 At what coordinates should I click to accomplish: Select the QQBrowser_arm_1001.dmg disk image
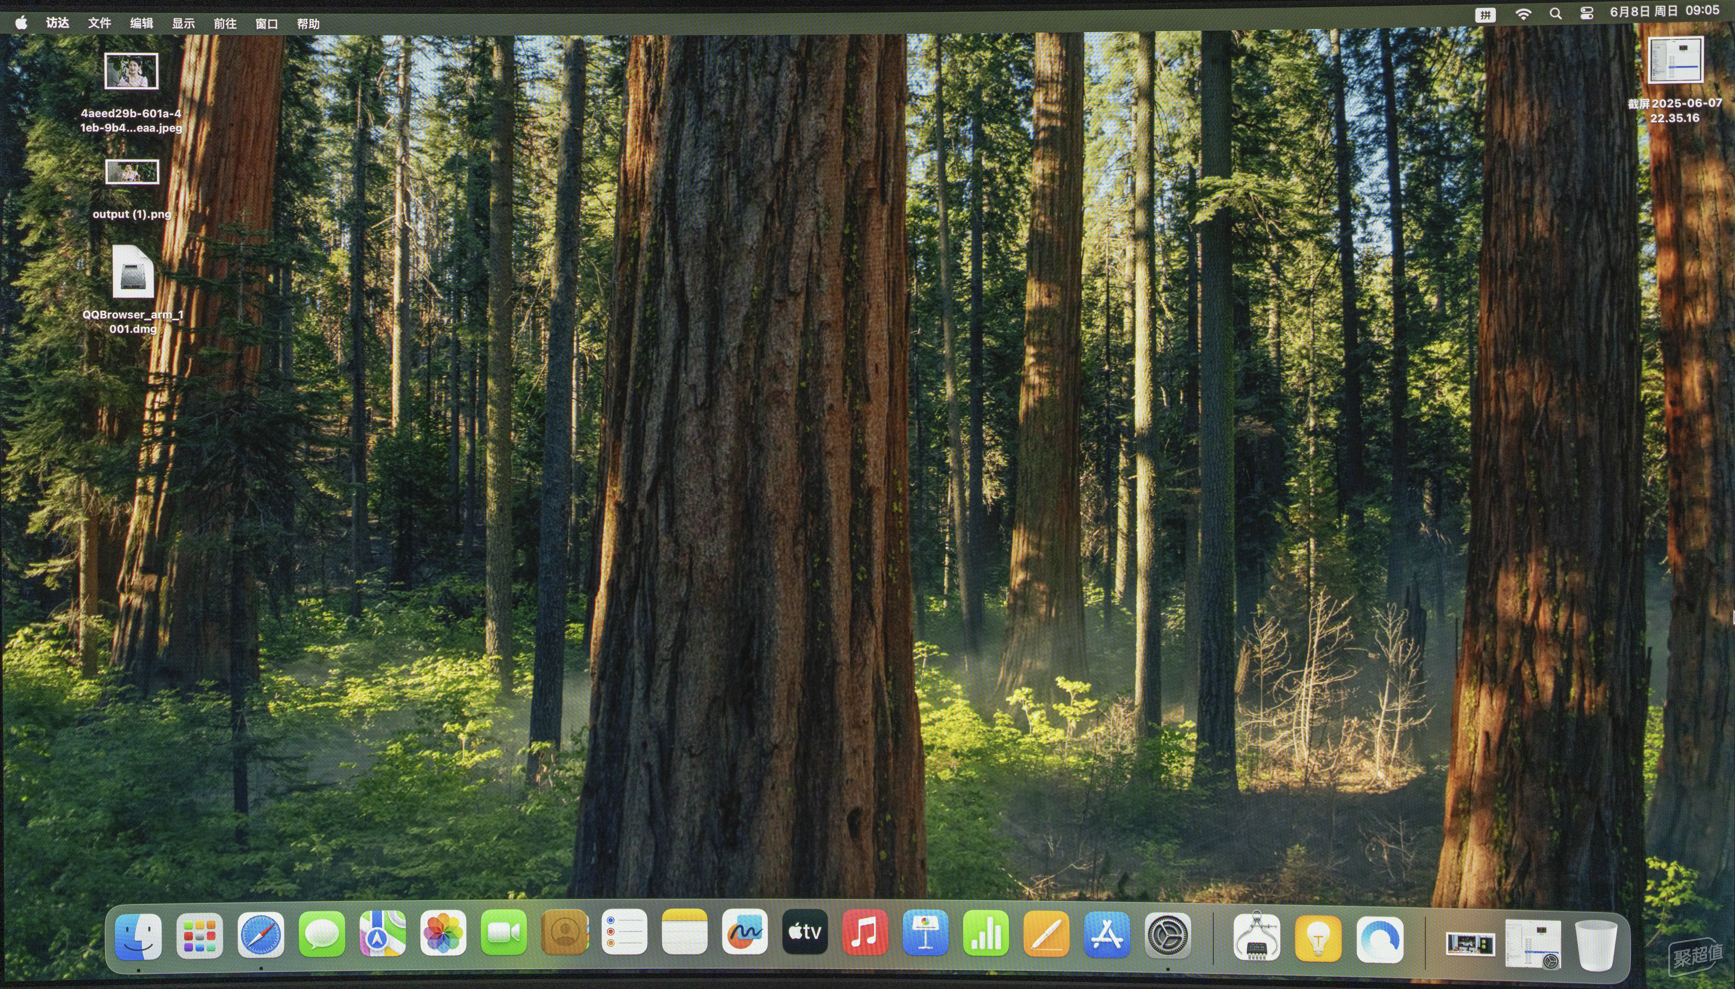pos(132,290)
